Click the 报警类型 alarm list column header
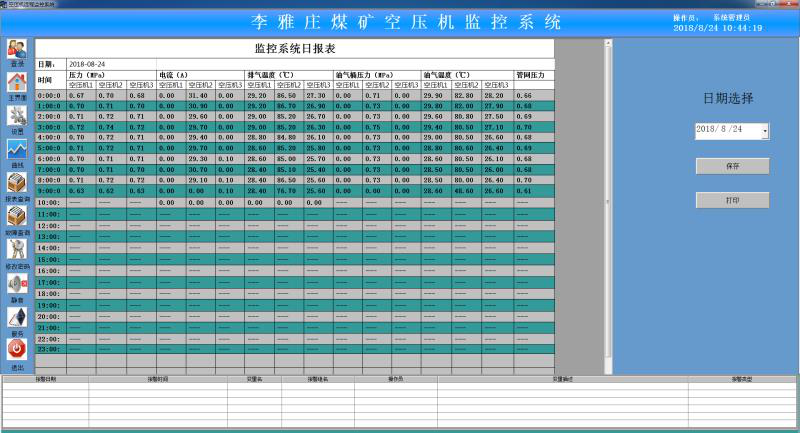Viewport: 800px width, 433px height. 742,380
